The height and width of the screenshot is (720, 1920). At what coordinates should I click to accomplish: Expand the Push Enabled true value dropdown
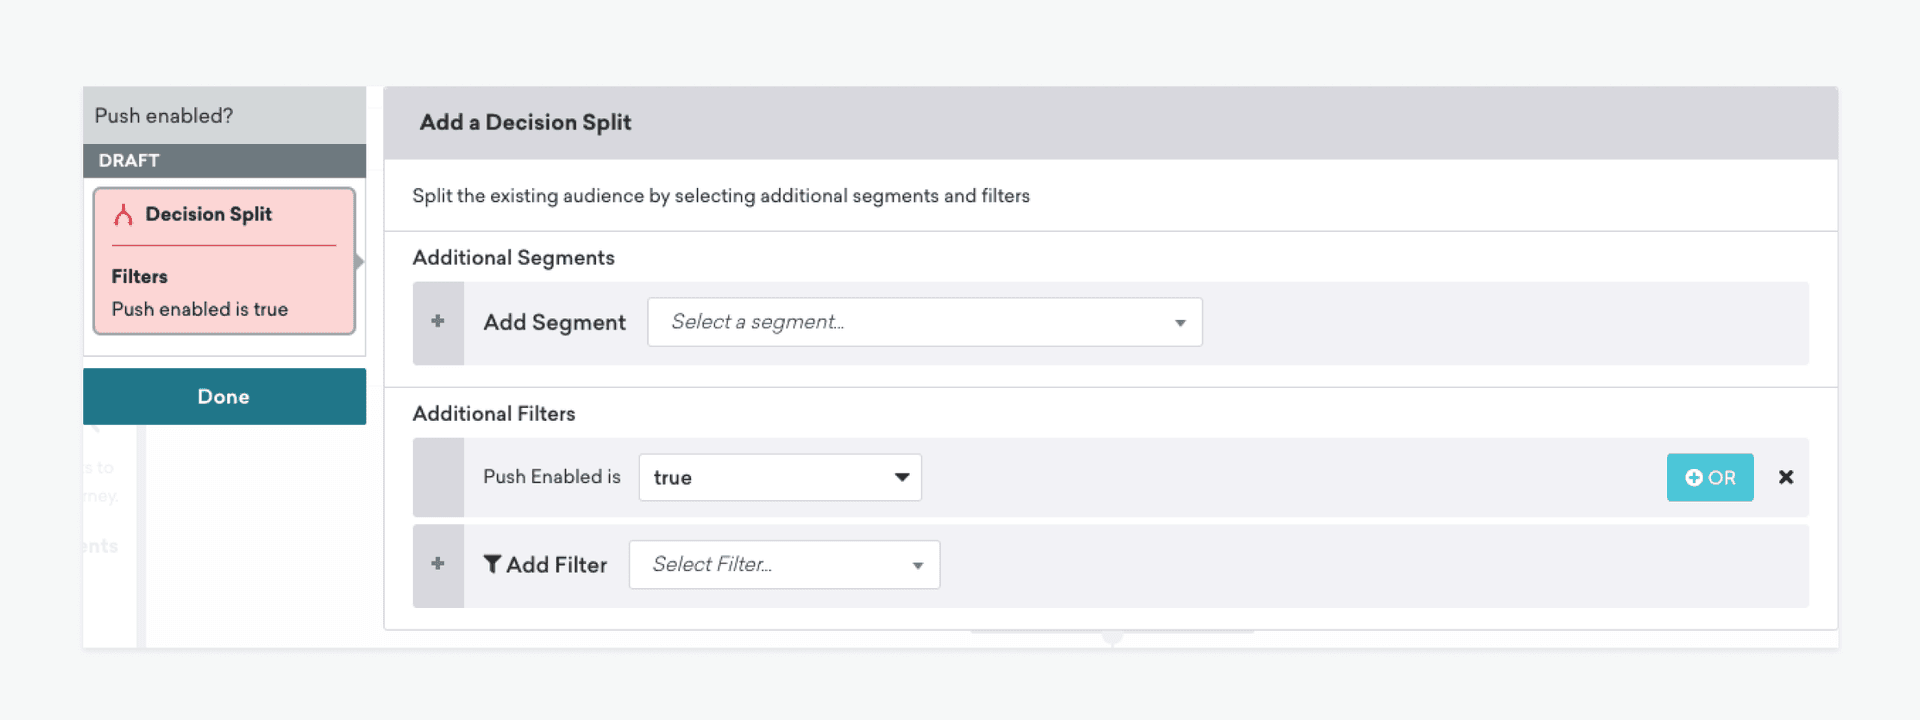(x=779, y=478)
